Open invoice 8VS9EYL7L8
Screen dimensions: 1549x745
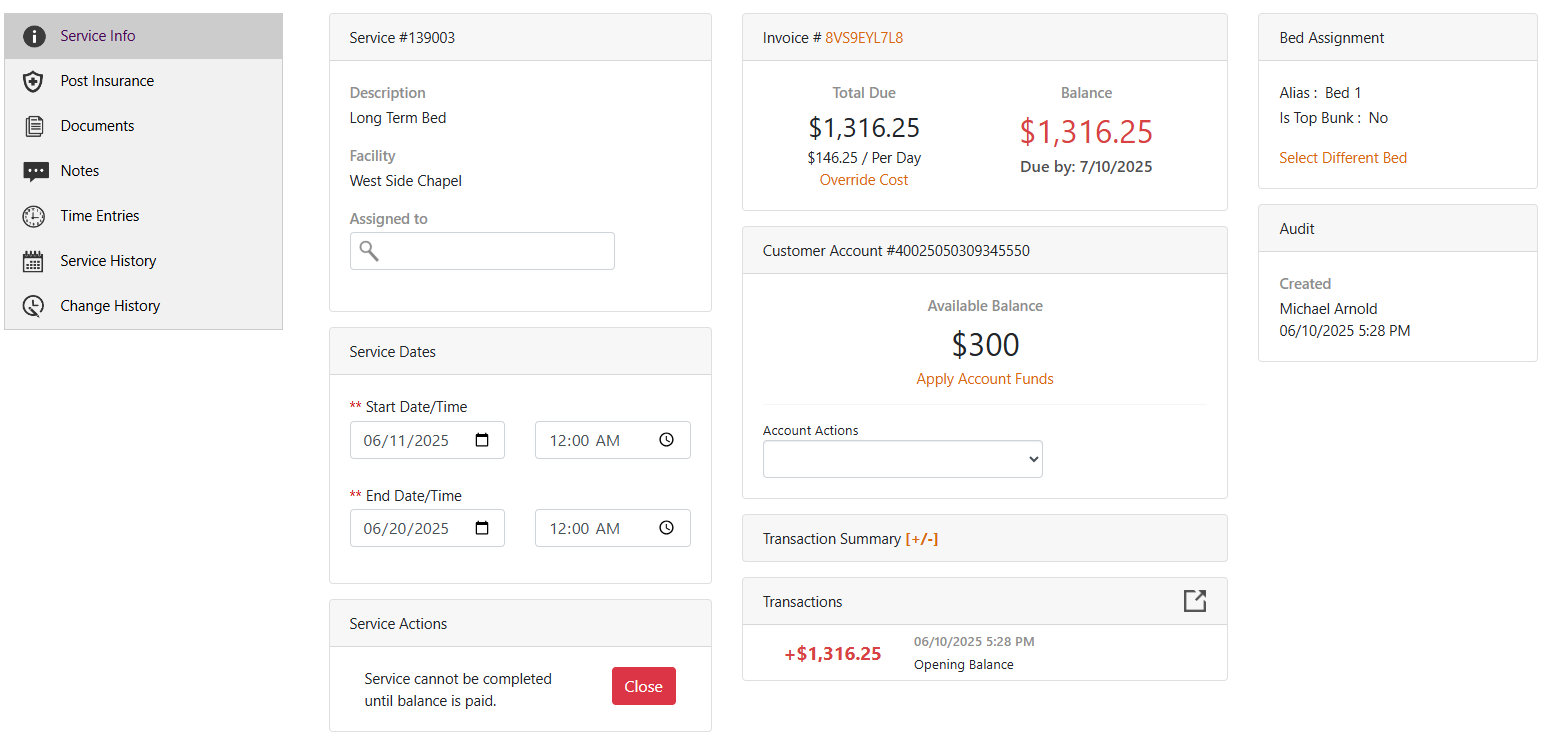point(863,36)
